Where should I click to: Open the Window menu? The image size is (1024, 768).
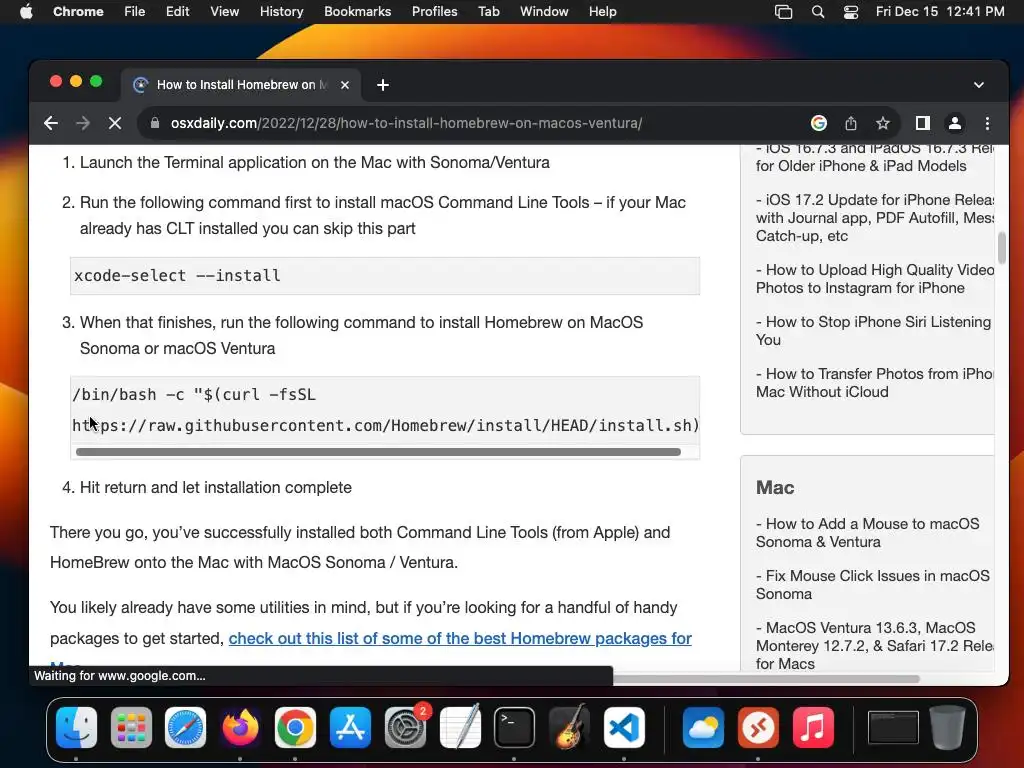pyautogui.click(x=544, y=12)
